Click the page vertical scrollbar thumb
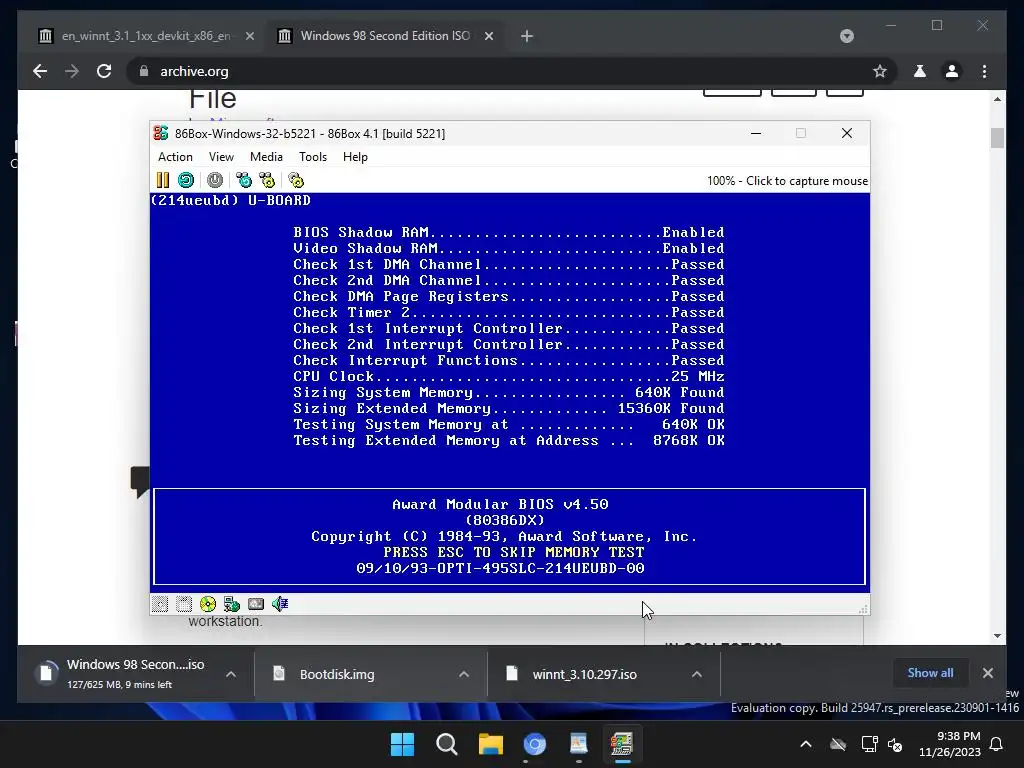This screenshot has height=768, width=1024. (x=997, y=138)
